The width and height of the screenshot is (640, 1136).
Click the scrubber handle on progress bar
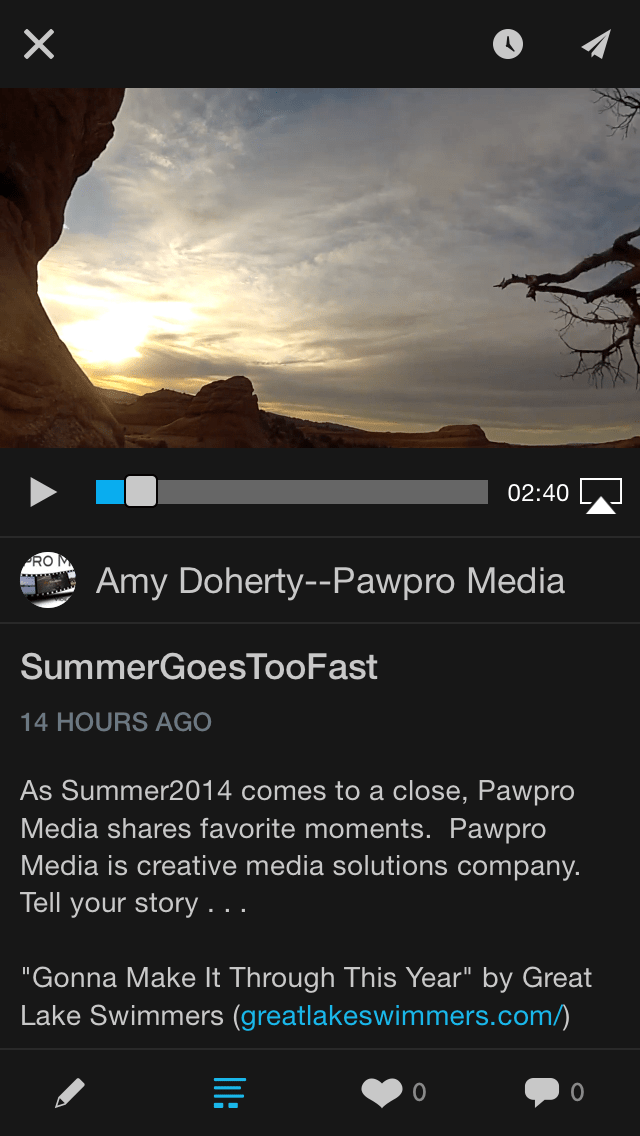pyautogui.click(x=141, y=492)
